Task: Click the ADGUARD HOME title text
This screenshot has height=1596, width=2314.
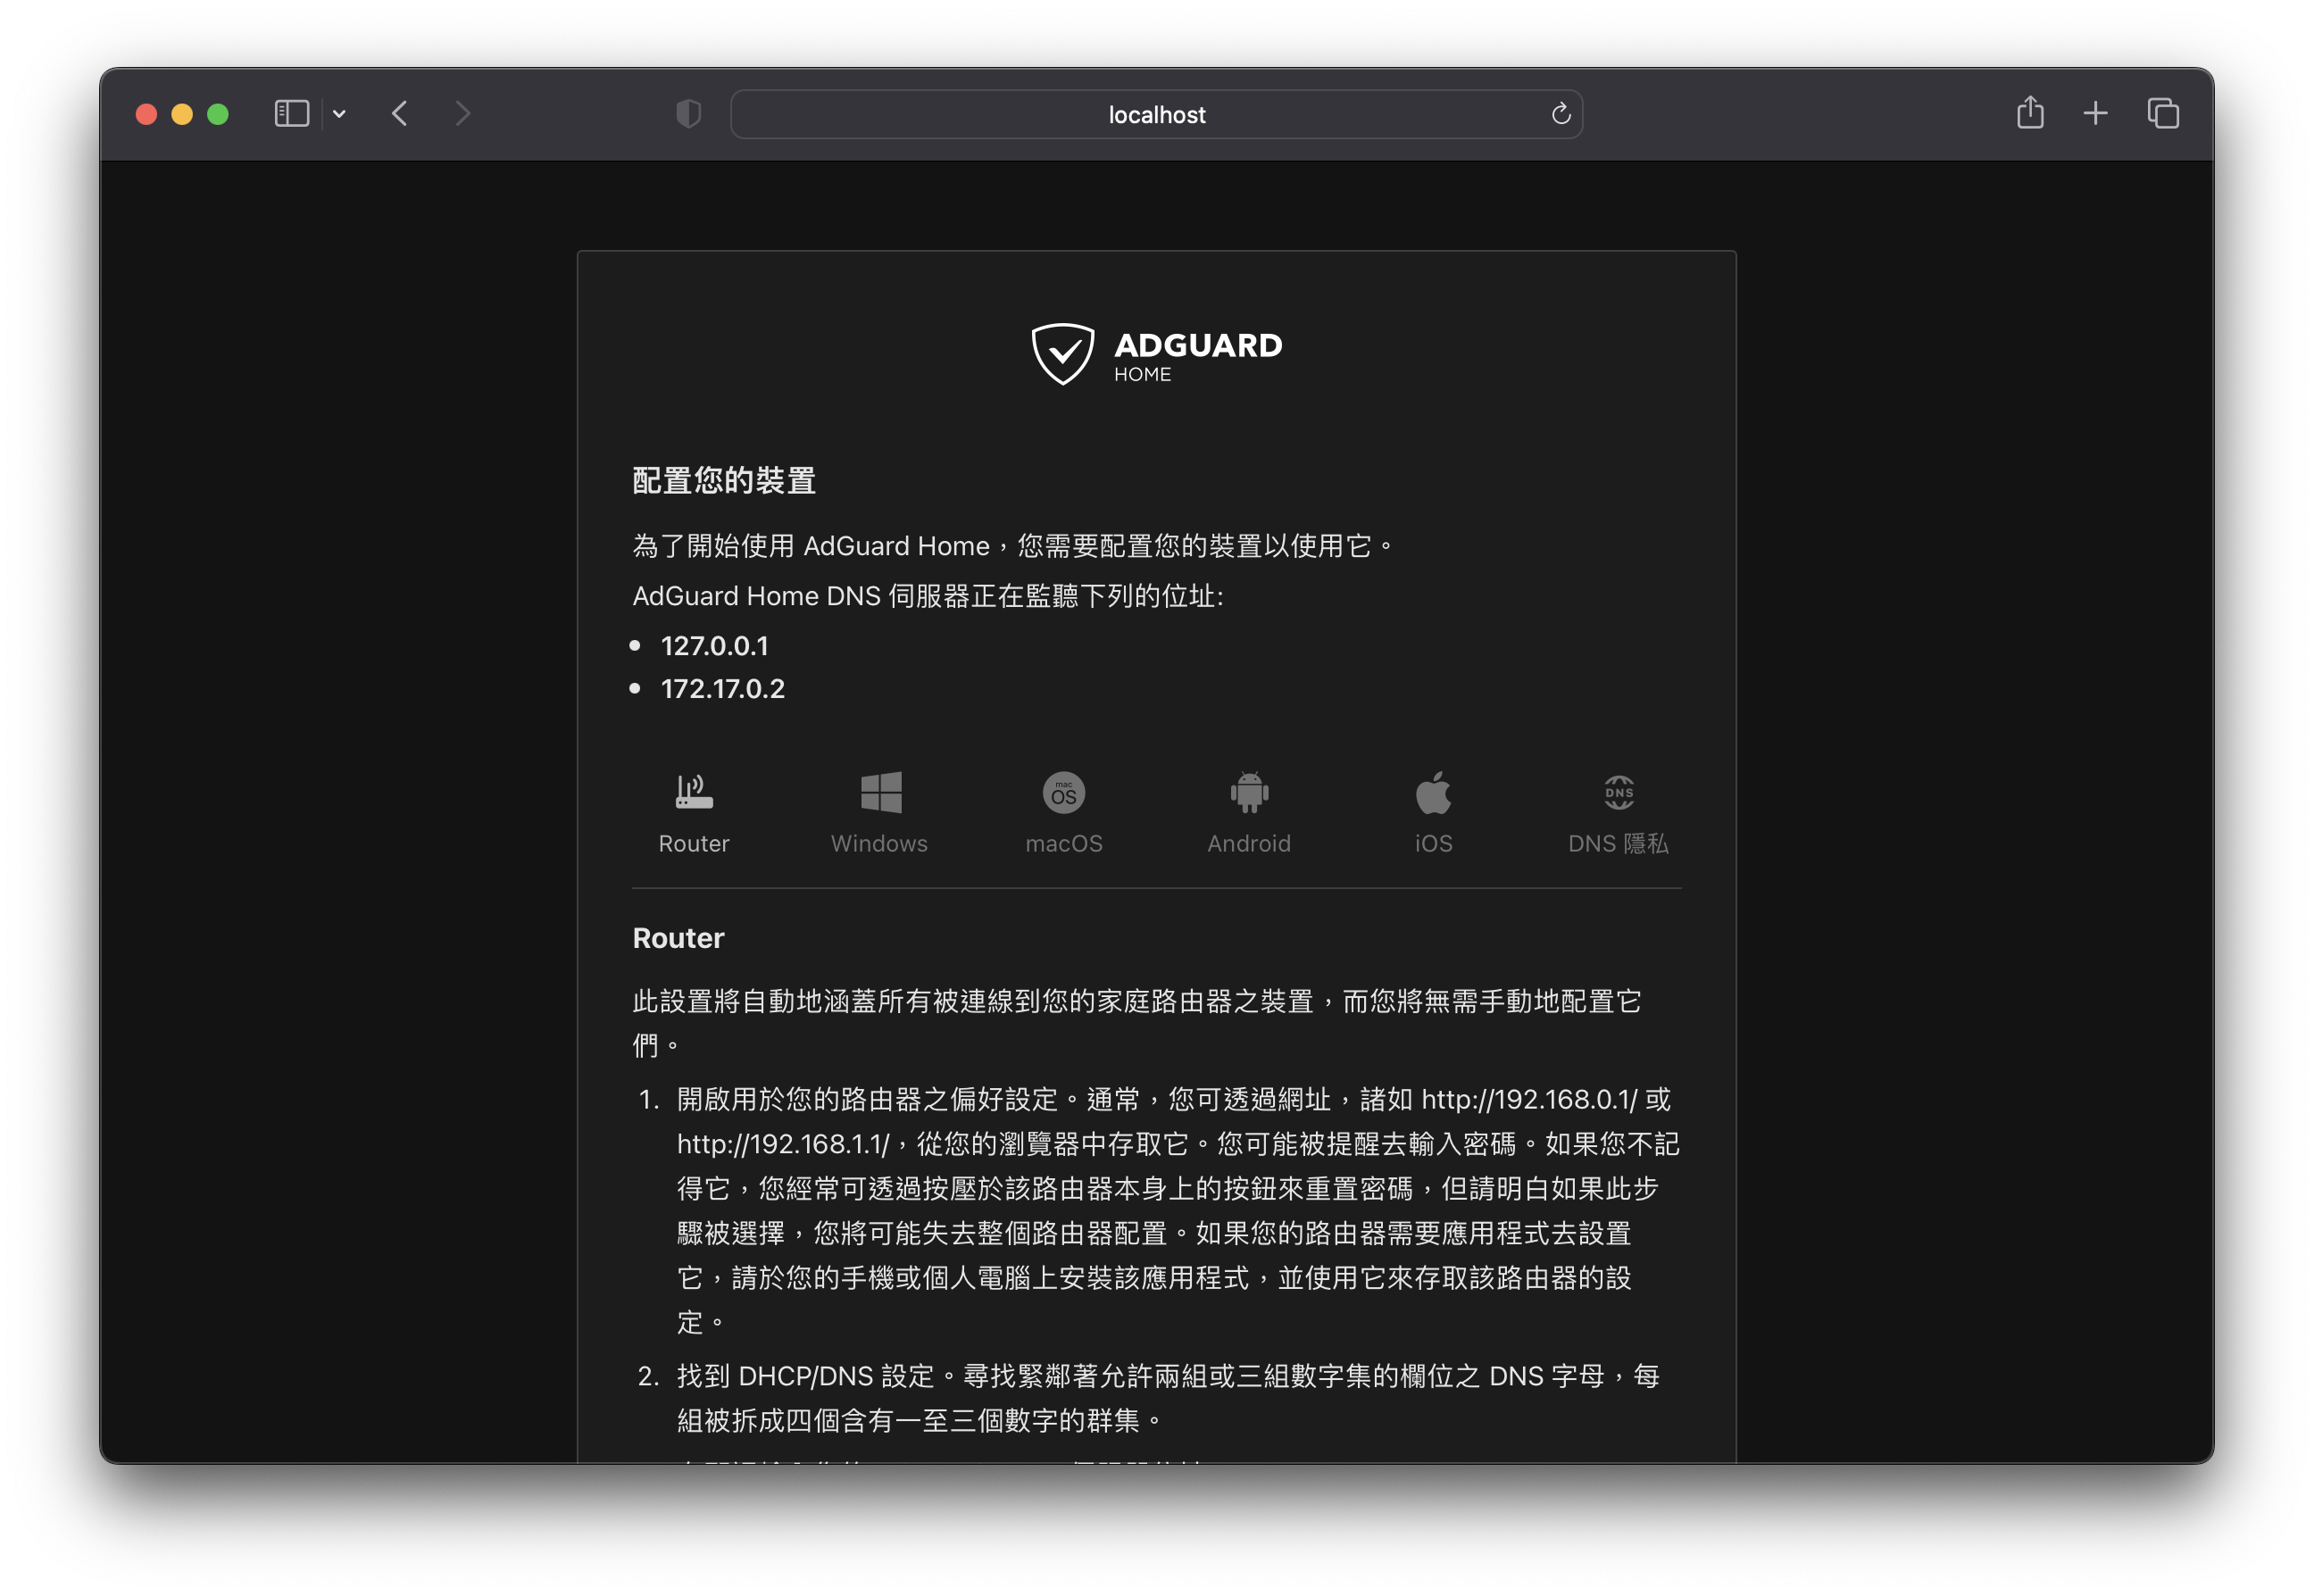Action: tap(1198, 356)
